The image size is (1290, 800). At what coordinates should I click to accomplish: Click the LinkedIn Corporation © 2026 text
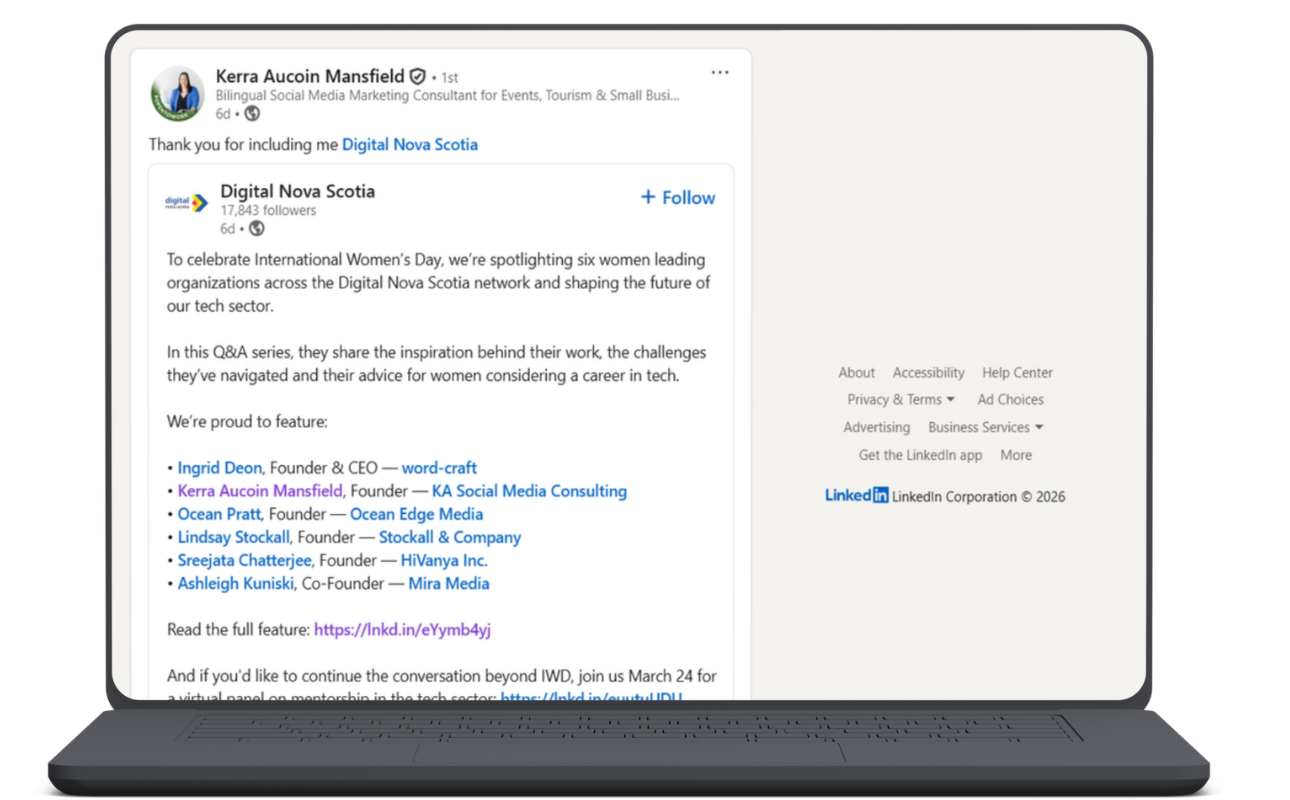978,497
